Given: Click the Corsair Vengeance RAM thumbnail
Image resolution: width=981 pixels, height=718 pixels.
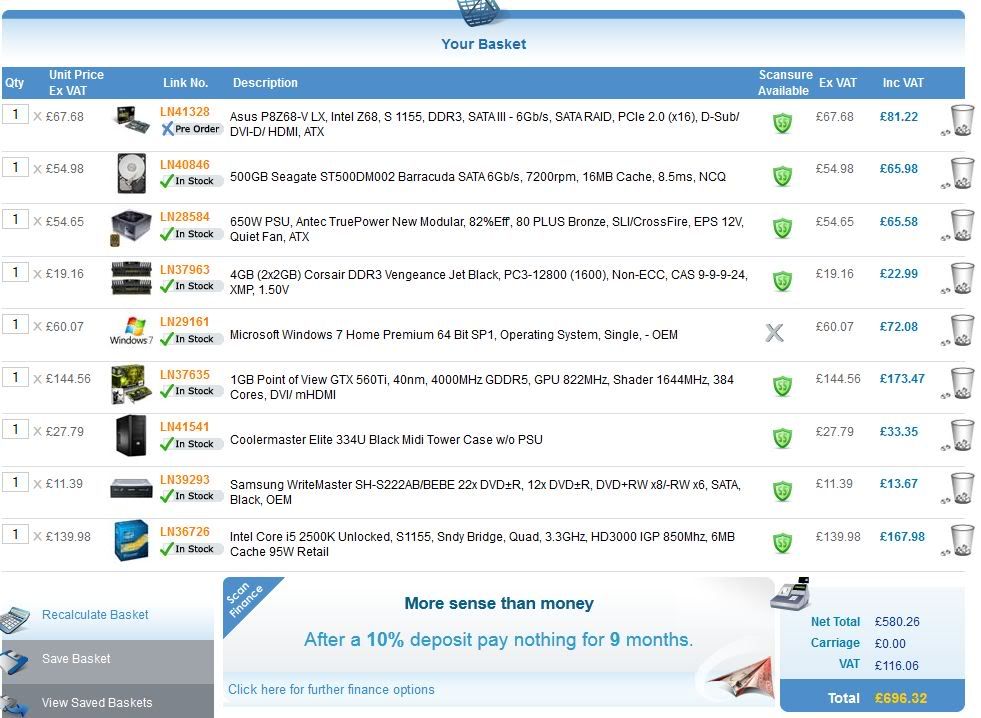Looking at the screenshot, I should click(x=131, y=277).
